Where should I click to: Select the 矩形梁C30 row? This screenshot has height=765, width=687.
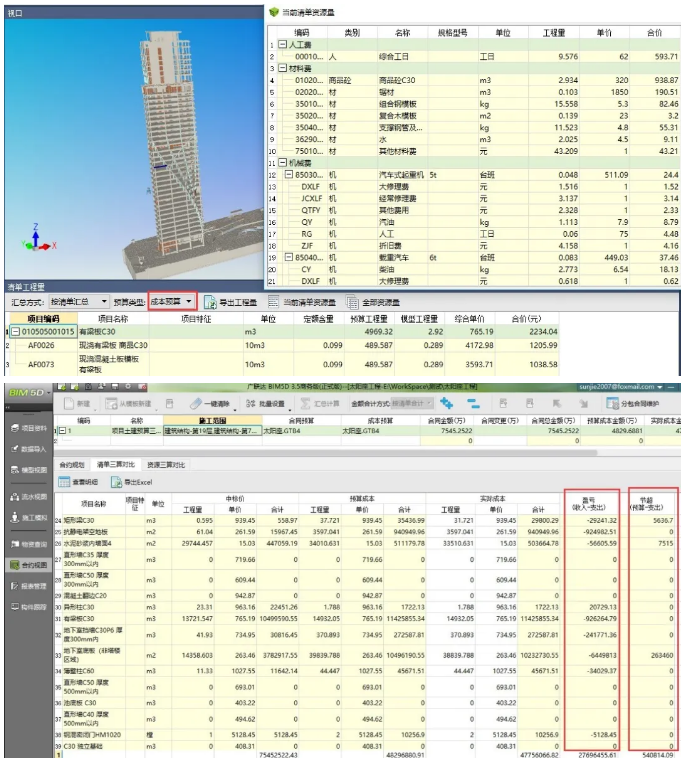tap(366, 521)
